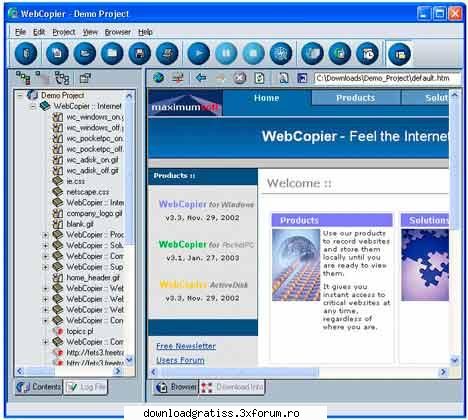Open the Free Newsletter link
The height and width of the screenshot is (420, 468).
tap(186, 346)
